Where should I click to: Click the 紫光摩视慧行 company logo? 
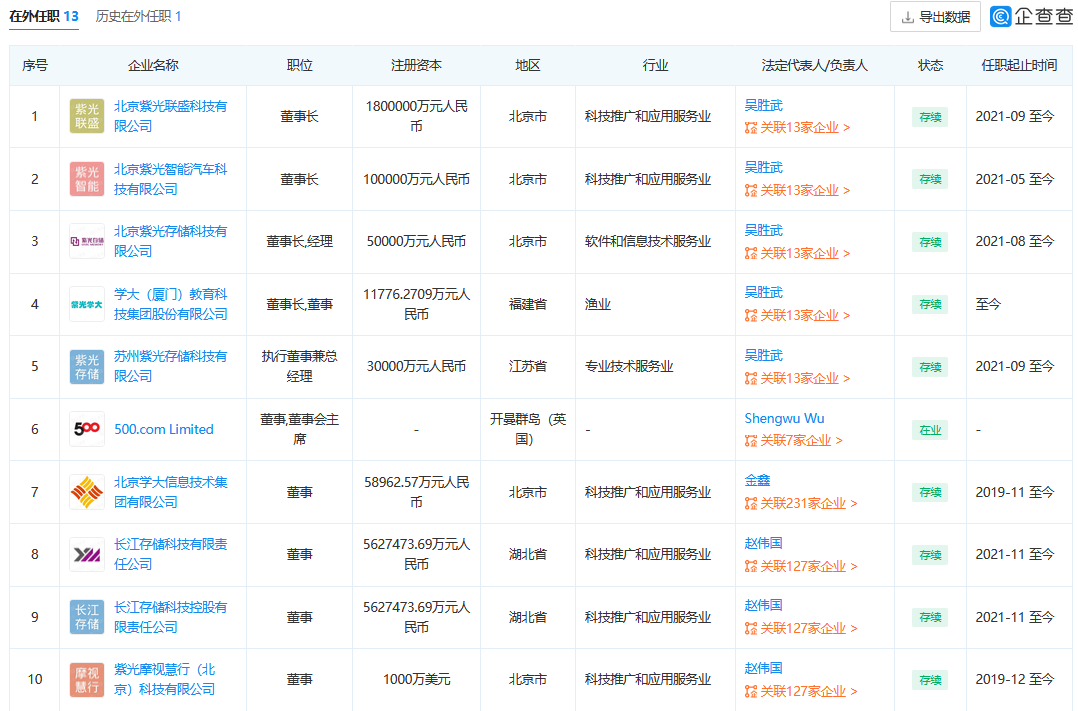[87, 679]
